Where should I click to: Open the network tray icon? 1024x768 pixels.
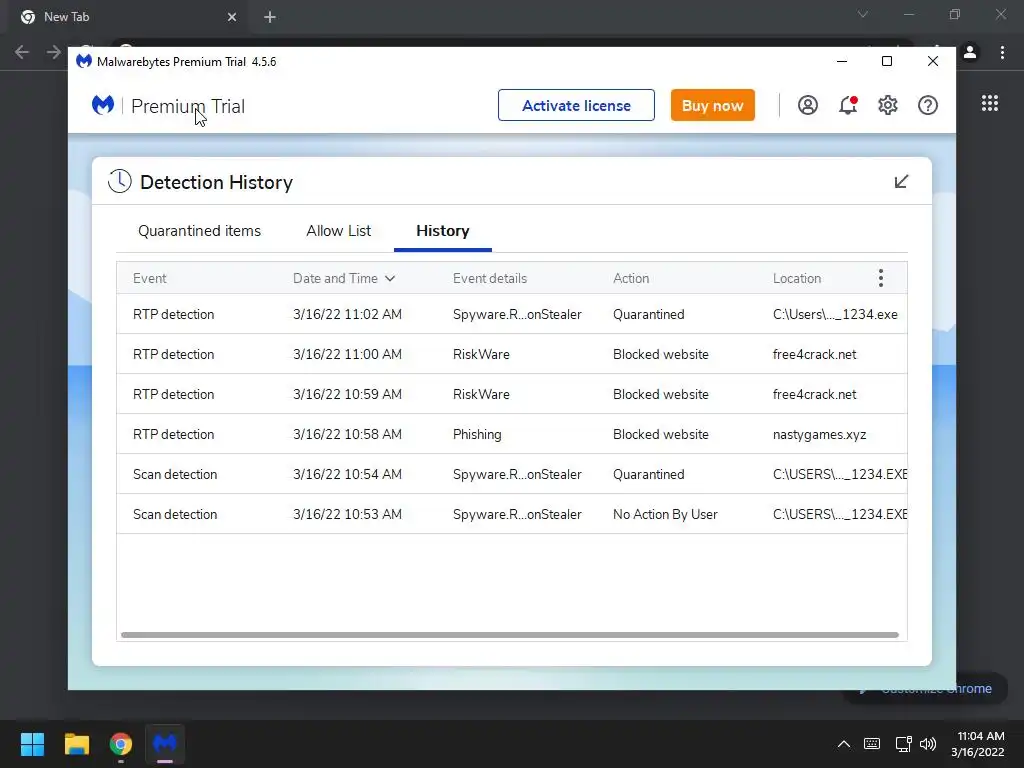[x=903, y=744]
